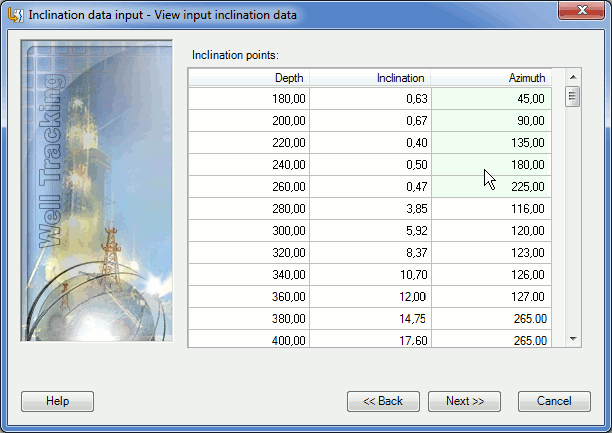Select azimuth cell 135,00

coord(491,143)
